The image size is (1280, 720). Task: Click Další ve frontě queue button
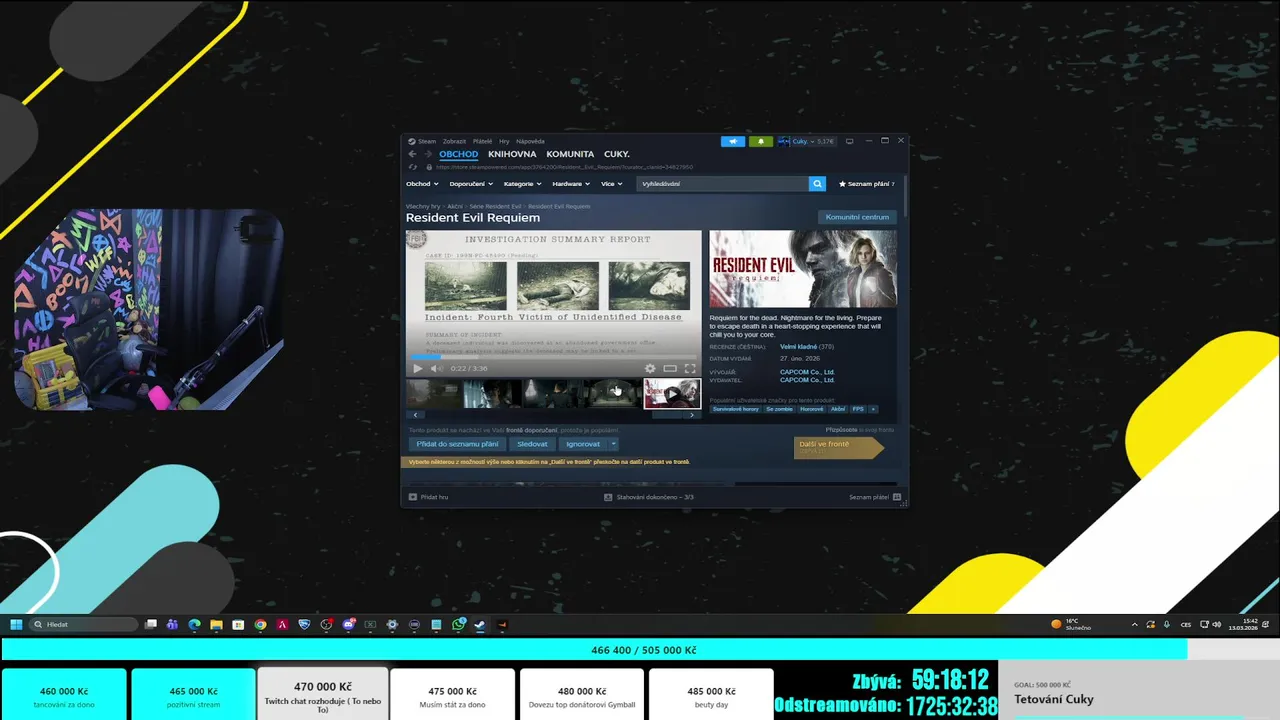pyautogui.click(x=838, y=447)
